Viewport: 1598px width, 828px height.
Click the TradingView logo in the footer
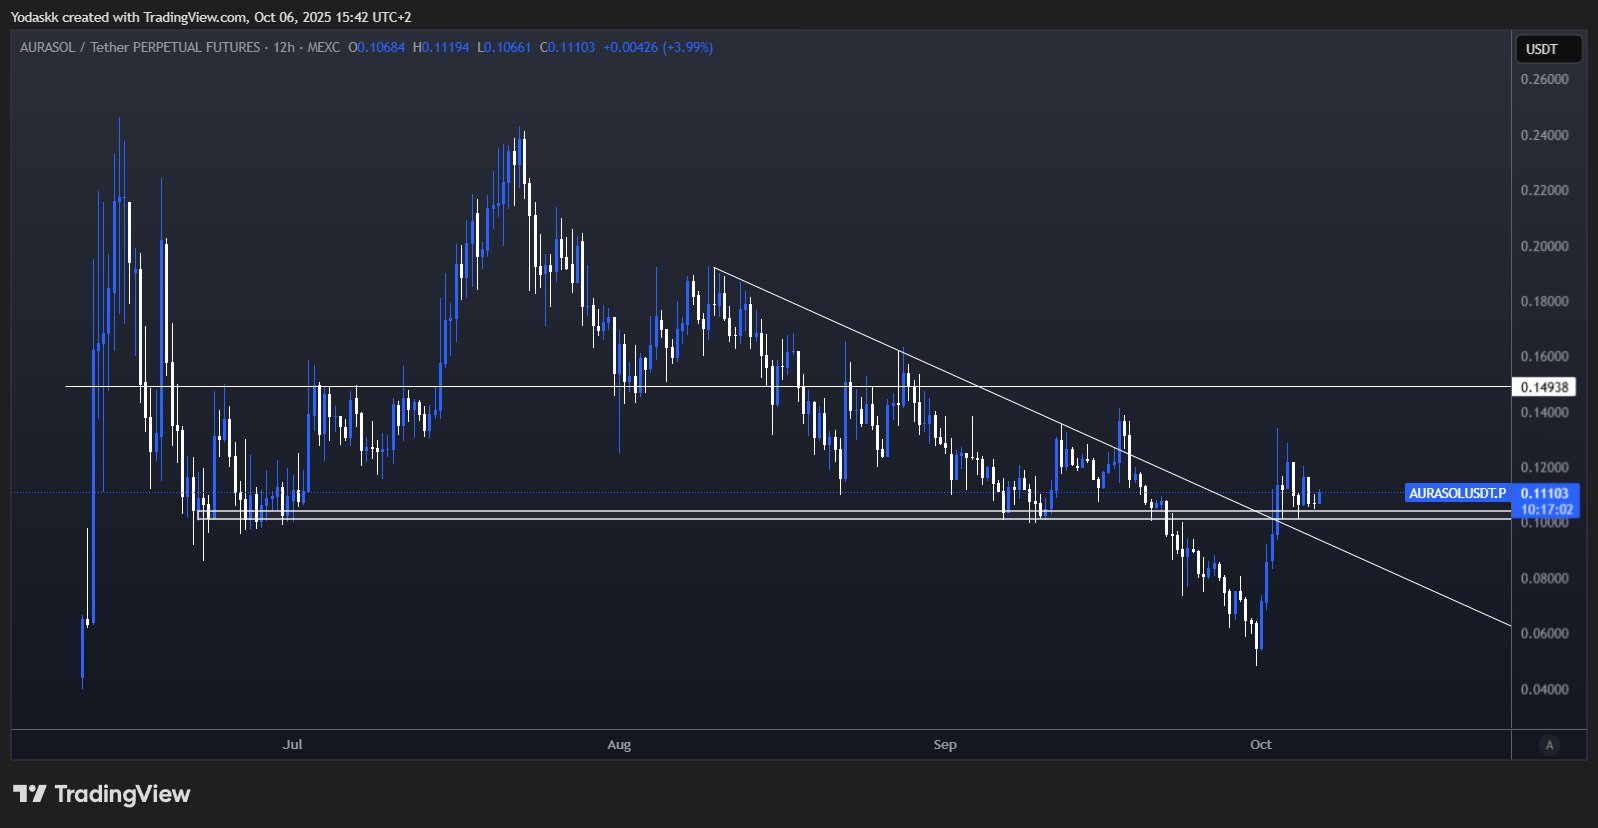click(x=102, y=794)
